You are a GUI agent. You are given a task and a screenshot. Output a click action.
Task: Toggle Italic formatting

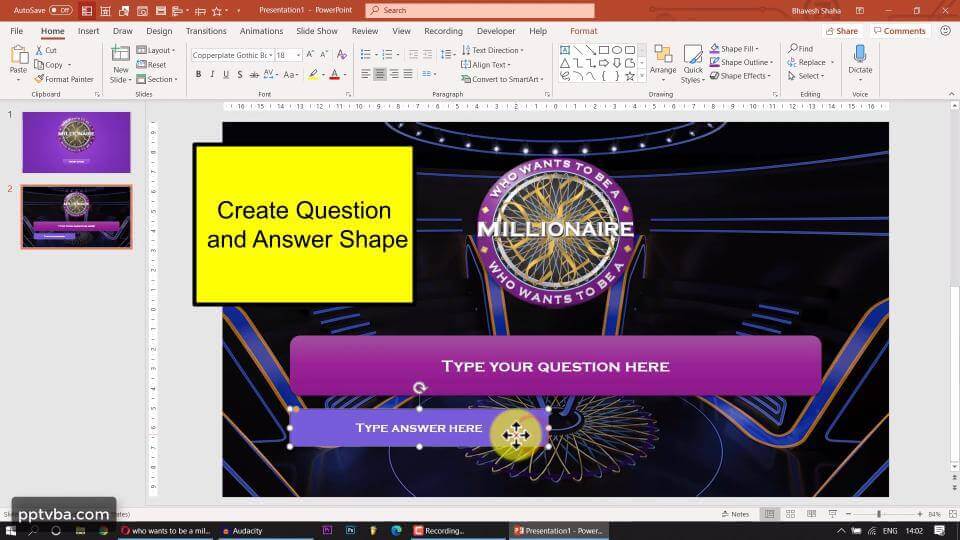212,74
